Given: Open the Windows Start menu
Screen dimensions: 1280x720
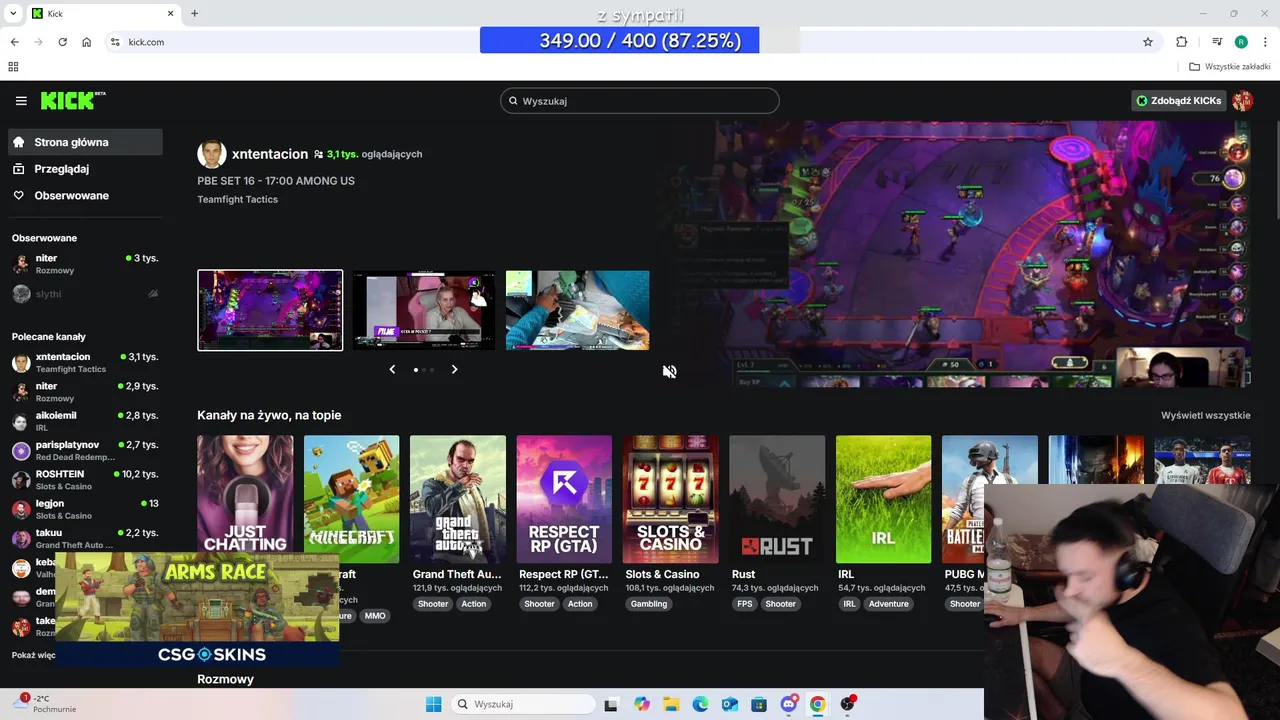Looking at the screenshot, I should point(433,704).
